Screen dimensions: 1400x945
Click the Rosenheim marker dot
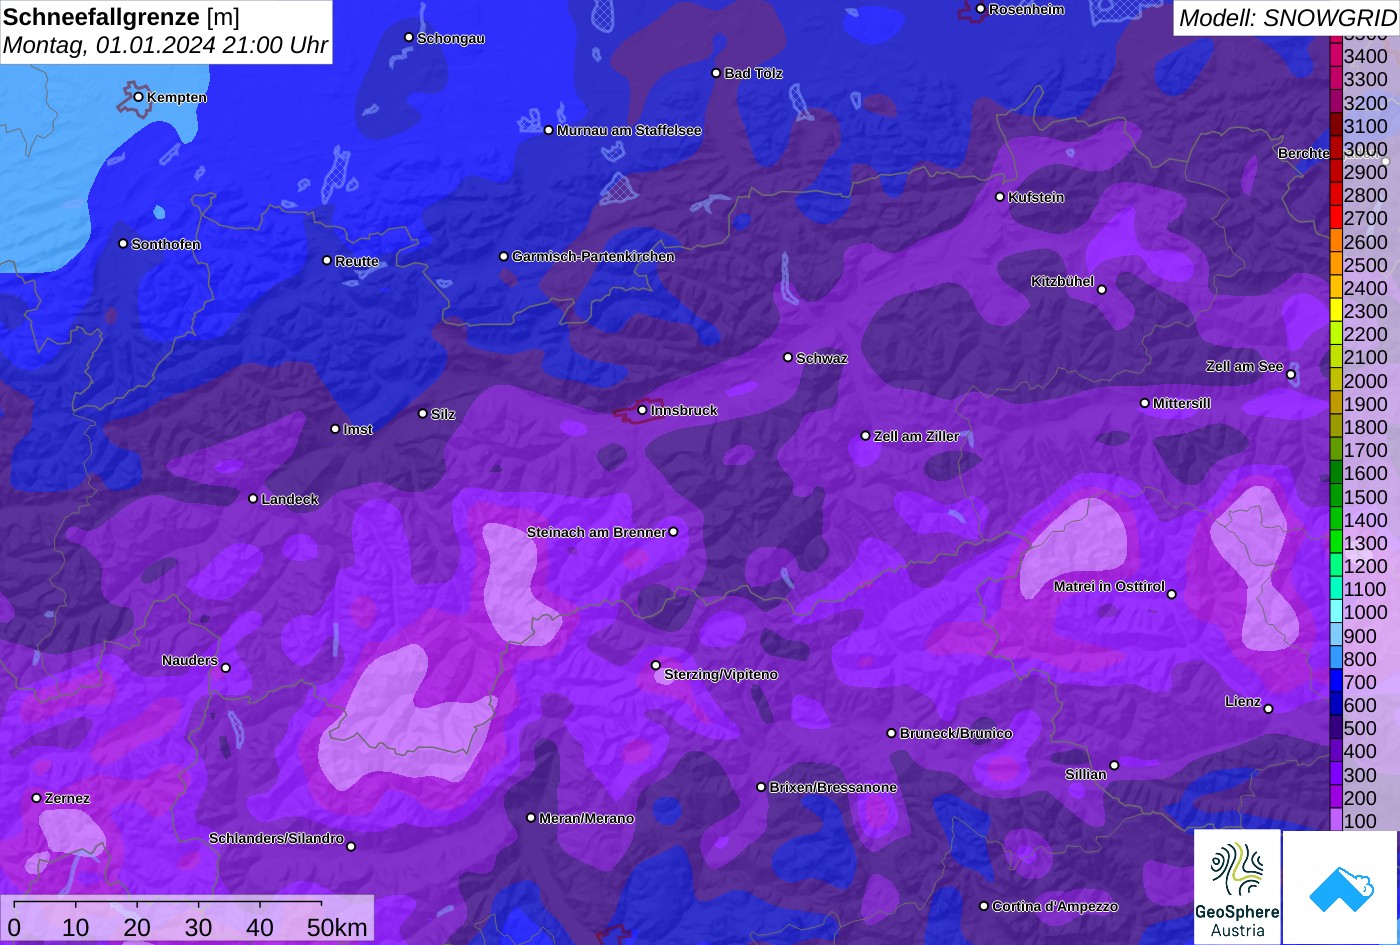tap(981, 9)
